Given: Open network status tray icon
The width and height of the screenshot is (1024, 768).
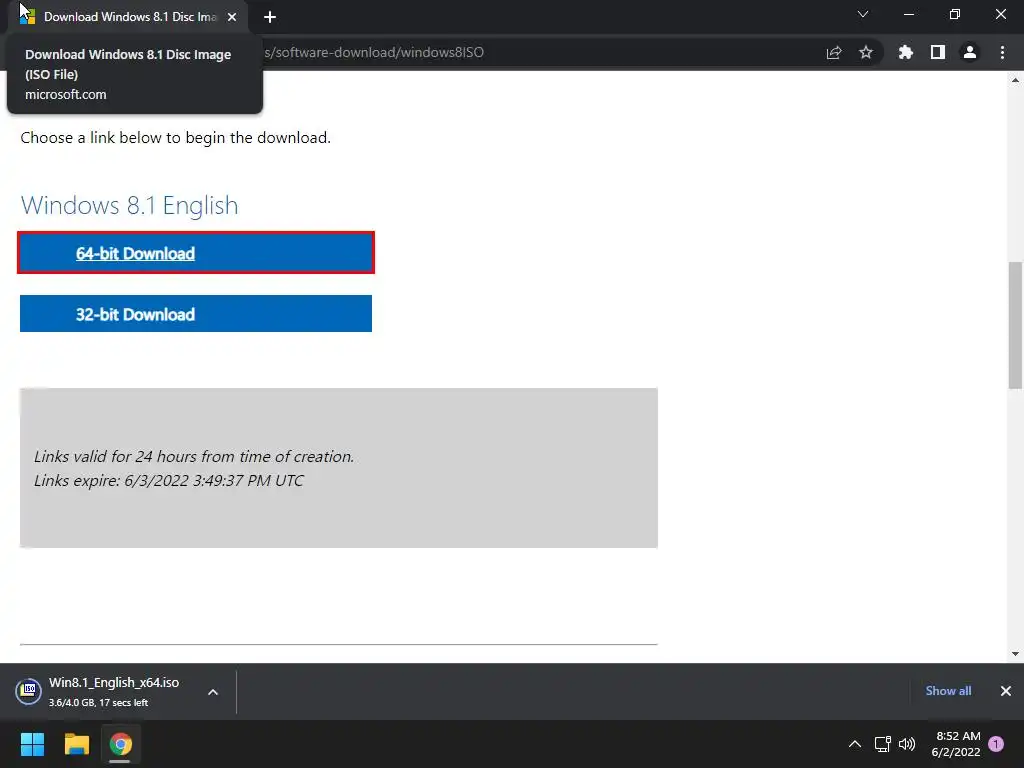Looking at the screenshot, I should pos(882,744).
